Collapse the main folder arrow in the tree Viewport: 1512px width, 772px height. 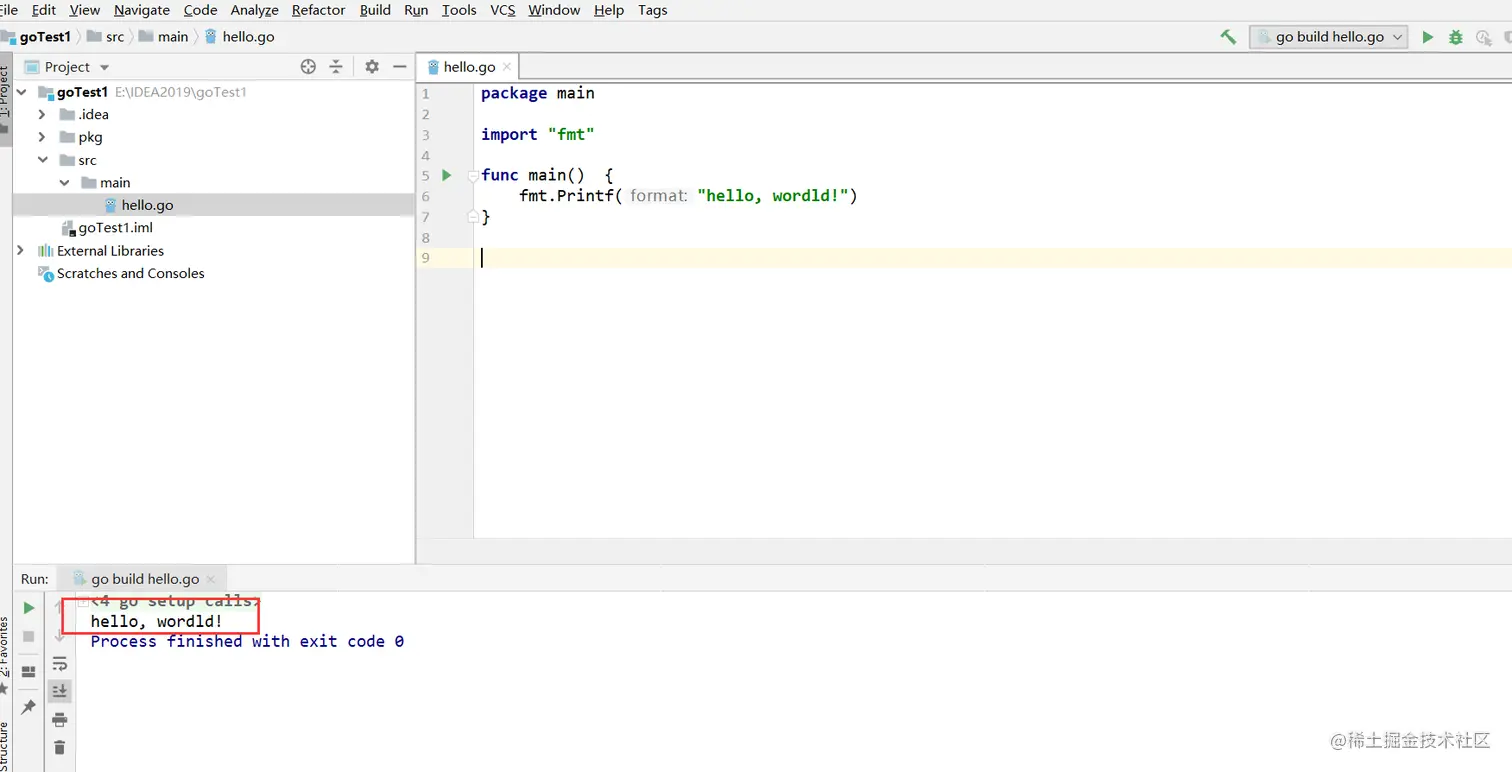(x=64, y=183)
